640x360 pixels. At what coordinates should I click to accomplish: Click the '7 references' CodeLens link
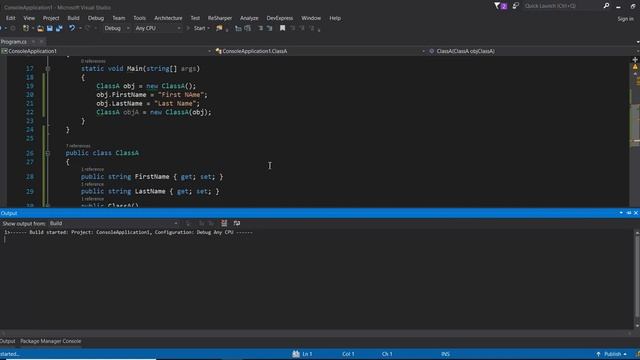(x=78, y=146)
